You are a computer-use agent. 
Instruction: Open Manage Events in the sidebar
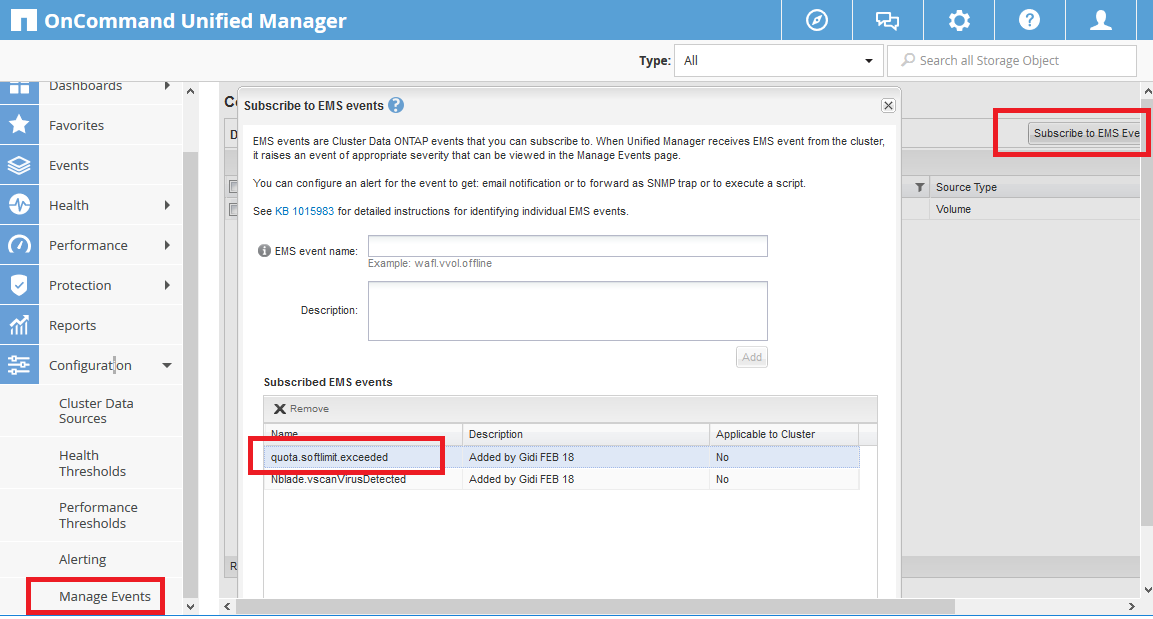click(105, 597)
